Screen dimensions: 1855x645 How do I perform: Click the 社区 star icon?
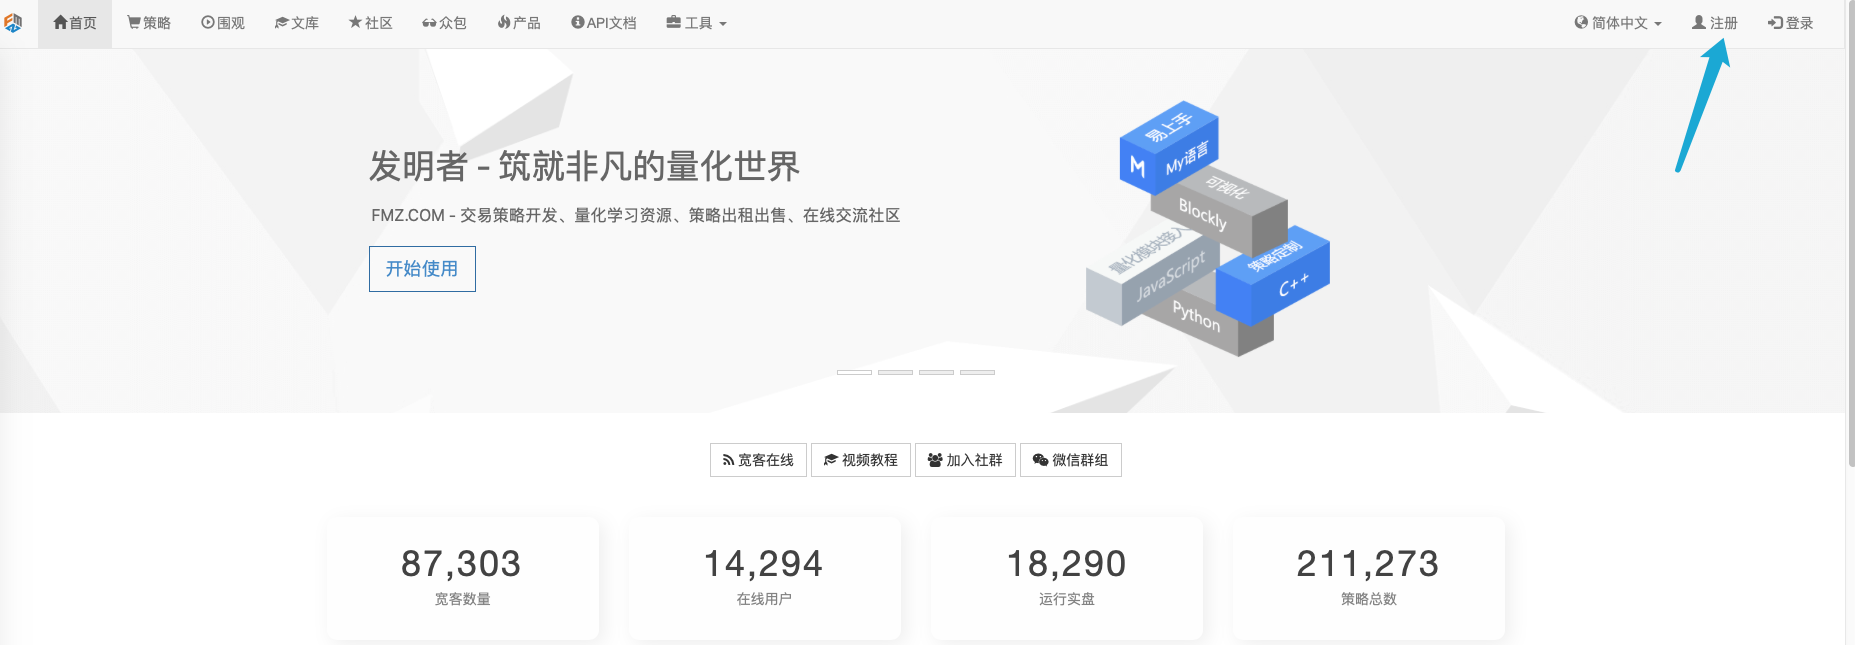click(355, 23)
